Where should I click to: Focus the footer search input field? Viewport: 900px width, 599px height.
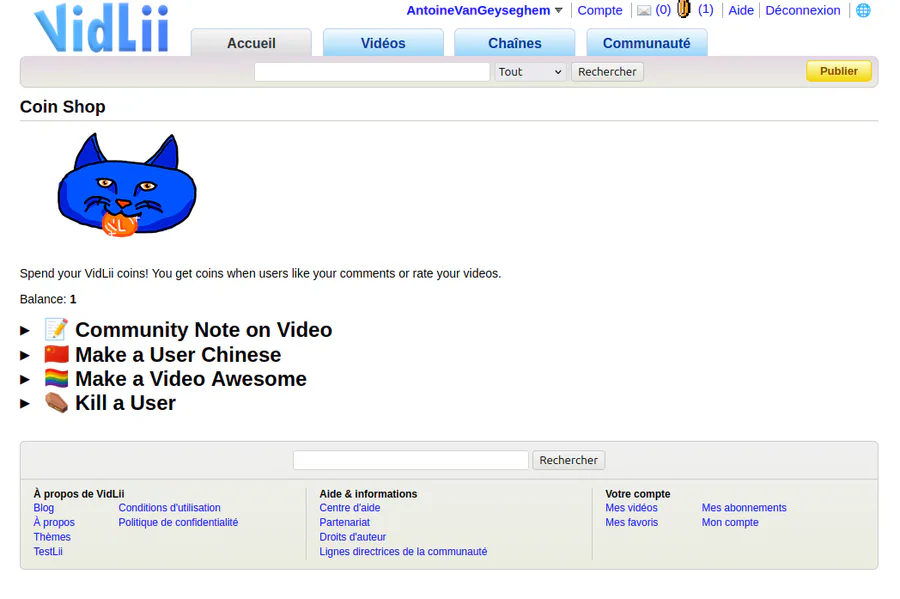[411, 460]
